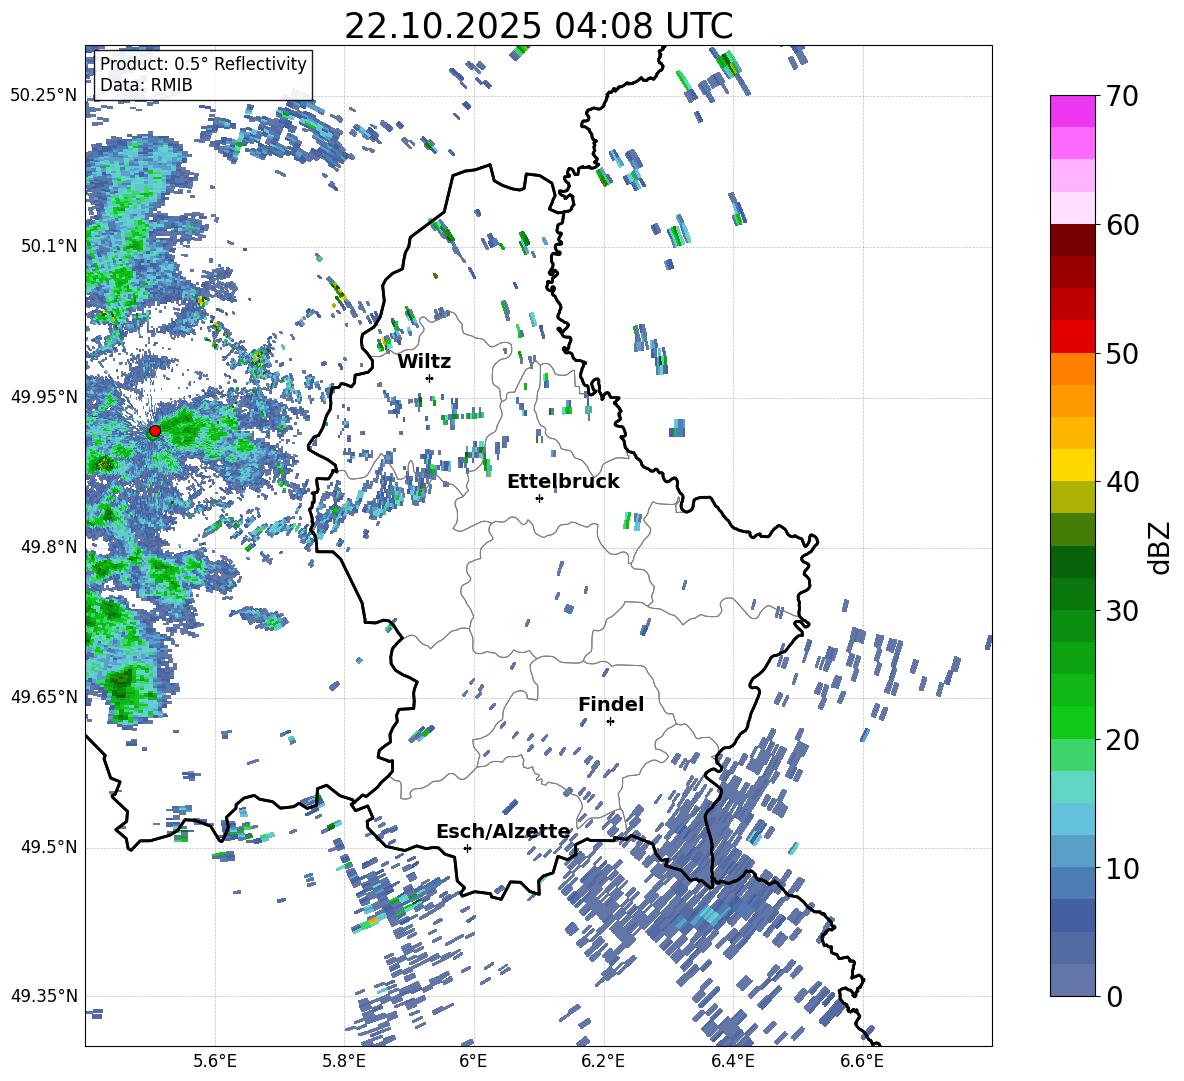
Task: Click the dBZ colorbar axis label
Action: tap(1160, 547)
